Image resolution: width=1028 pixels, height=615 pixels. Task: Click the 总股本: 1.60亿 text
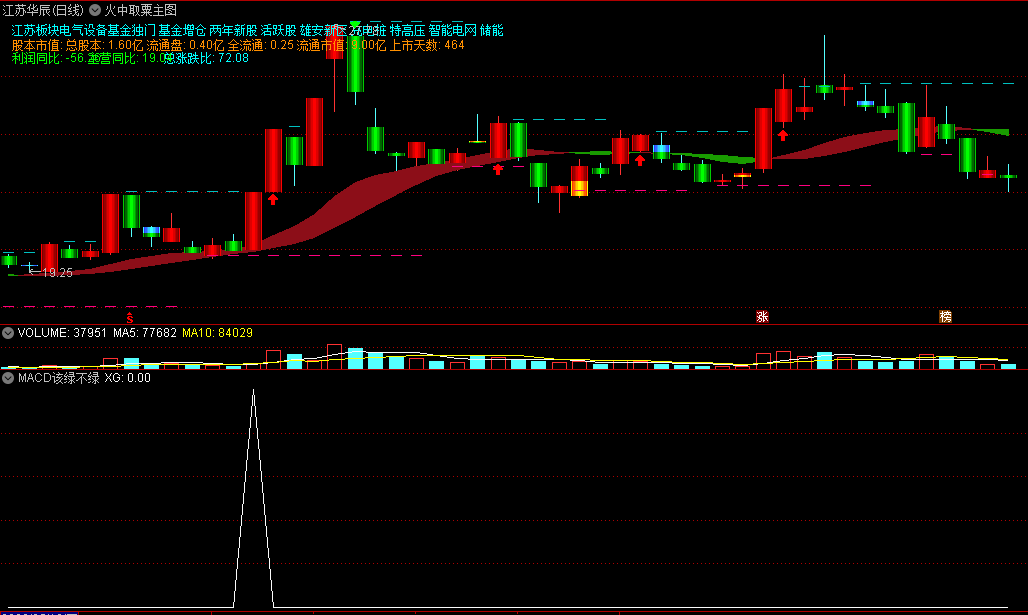click(104, 45)
